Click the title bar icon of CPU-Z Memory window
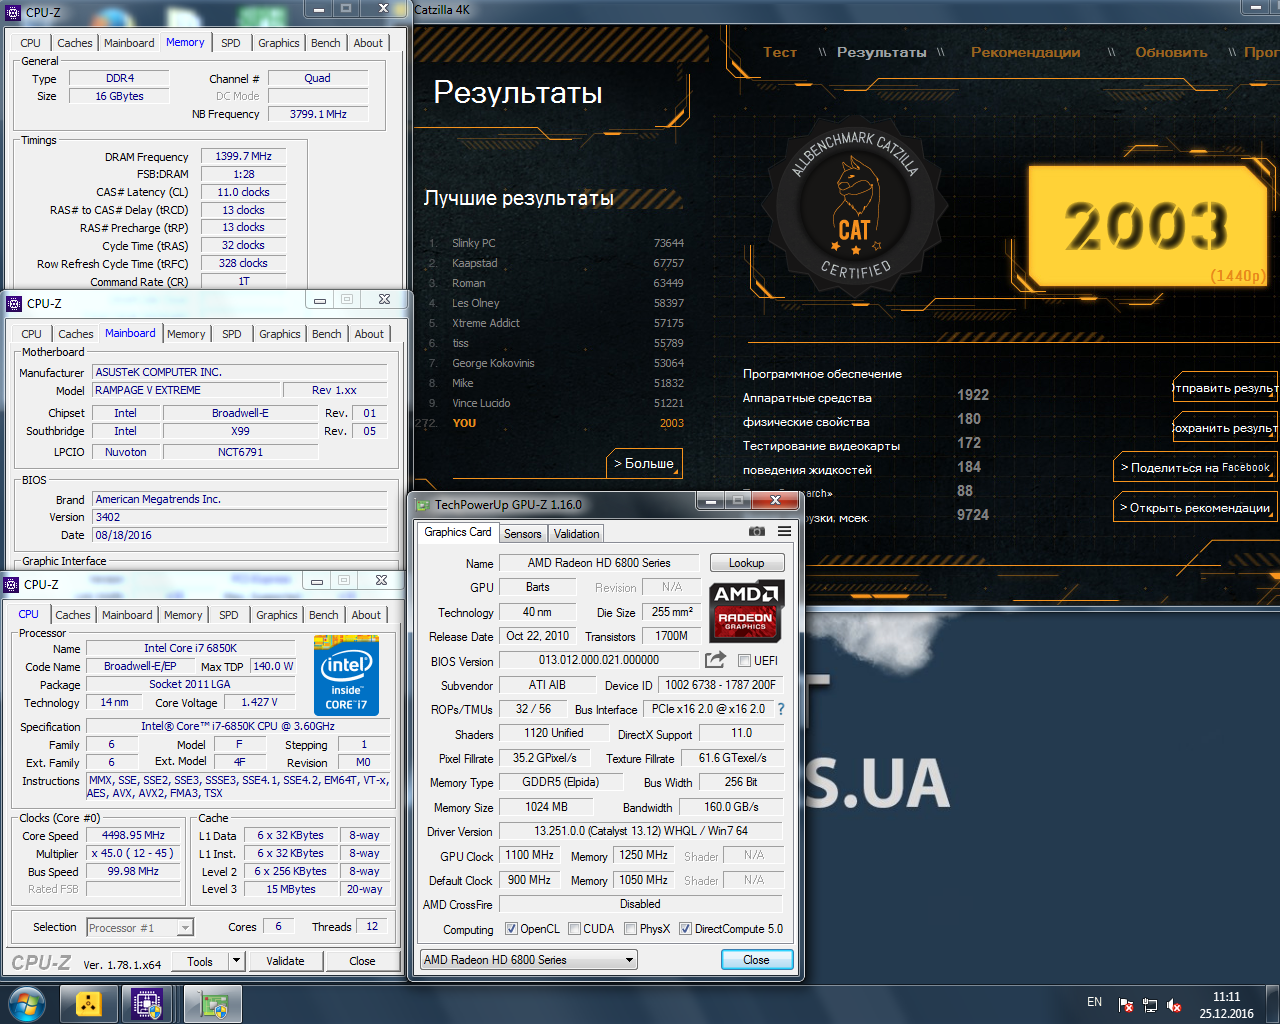Screen dimensions: 1280x1024 [x=13, y=12]
